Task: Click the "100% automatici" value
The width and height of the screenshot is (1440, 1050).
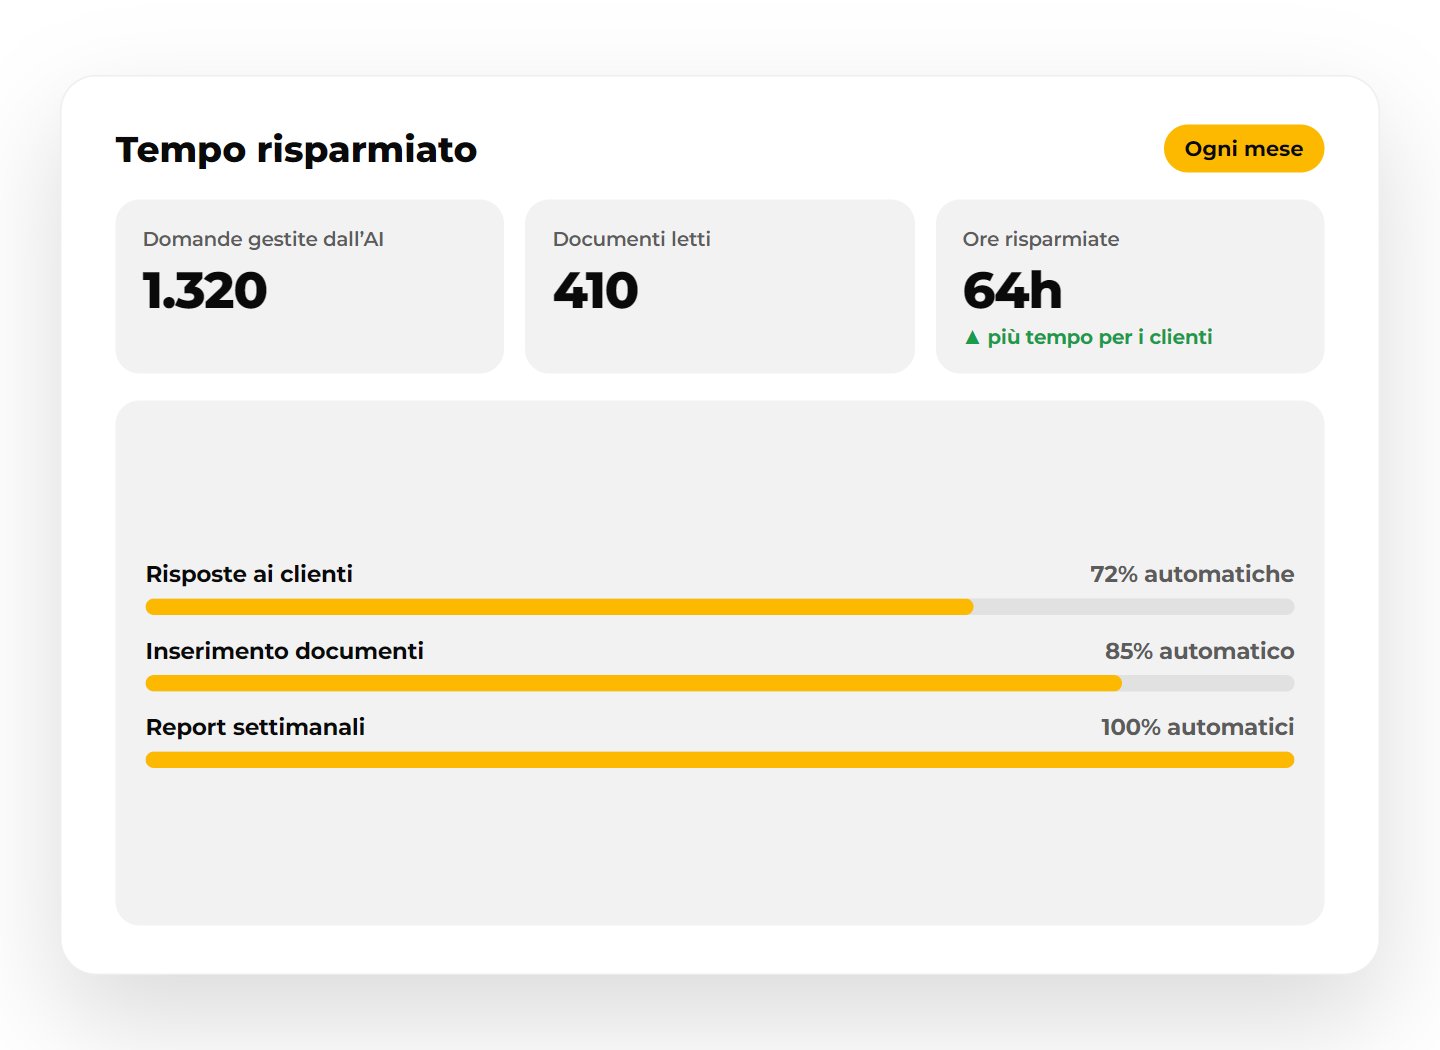Action: (x=1197, y=727)
